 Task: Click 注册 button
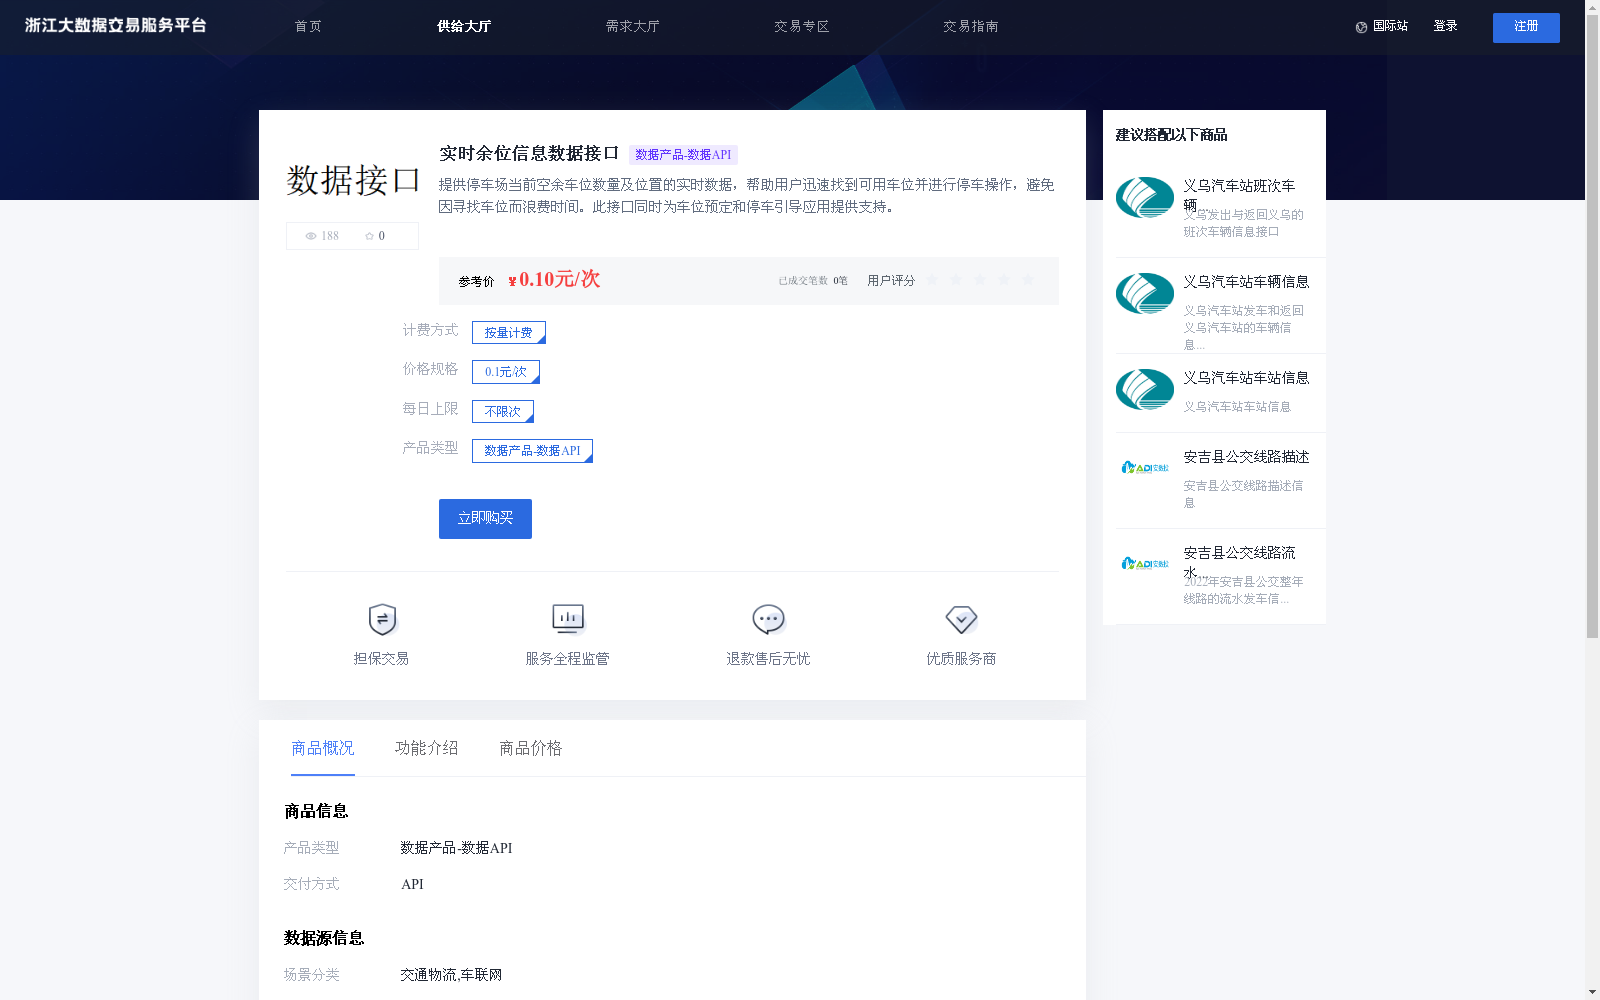1526,27
